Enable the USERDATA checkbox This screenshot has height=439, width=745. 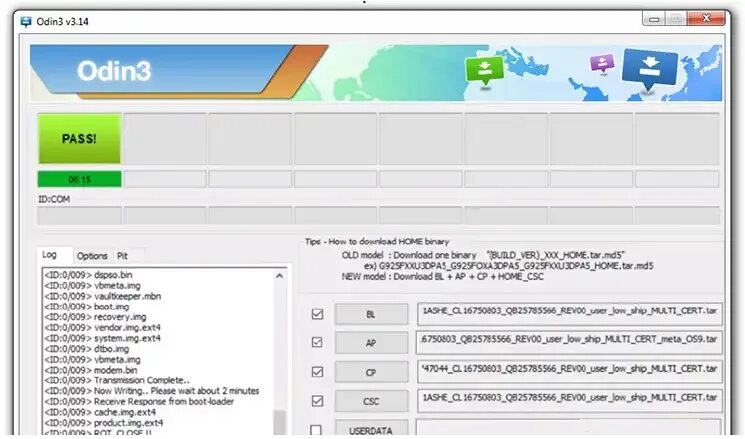[315, 430]
